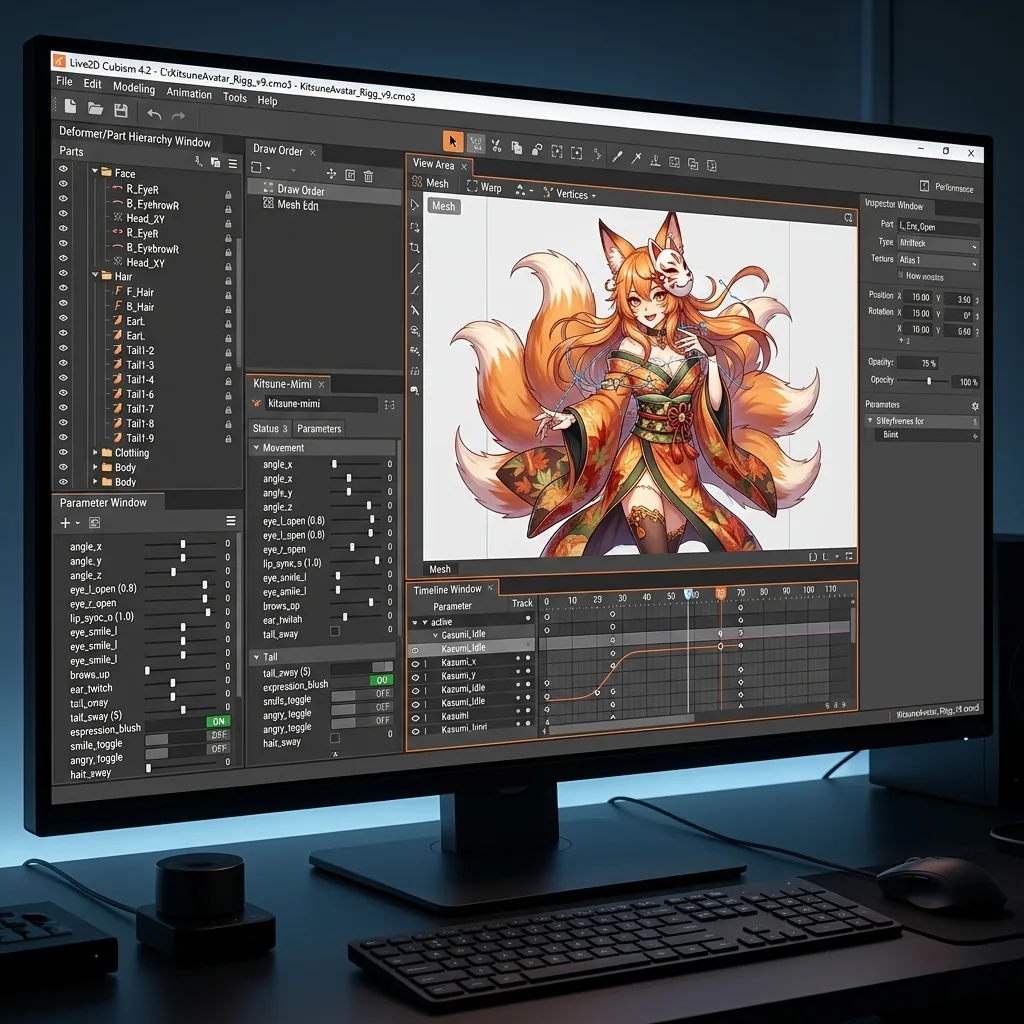This screenshot has height=1024, width=1024.
Task: Click the kitsune-mimi name input field
Action: tap(322, 404)
